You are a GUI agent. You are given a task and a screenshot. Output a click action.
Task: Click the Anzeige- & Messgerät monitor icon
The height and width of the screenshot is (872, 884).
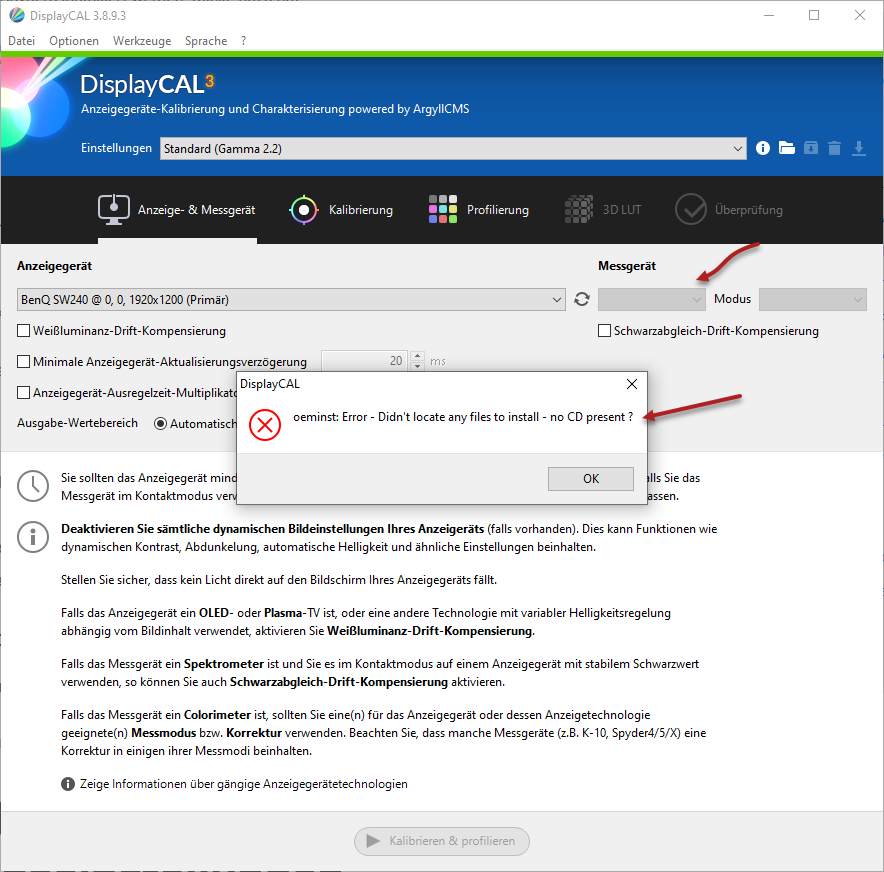(114, 210)
